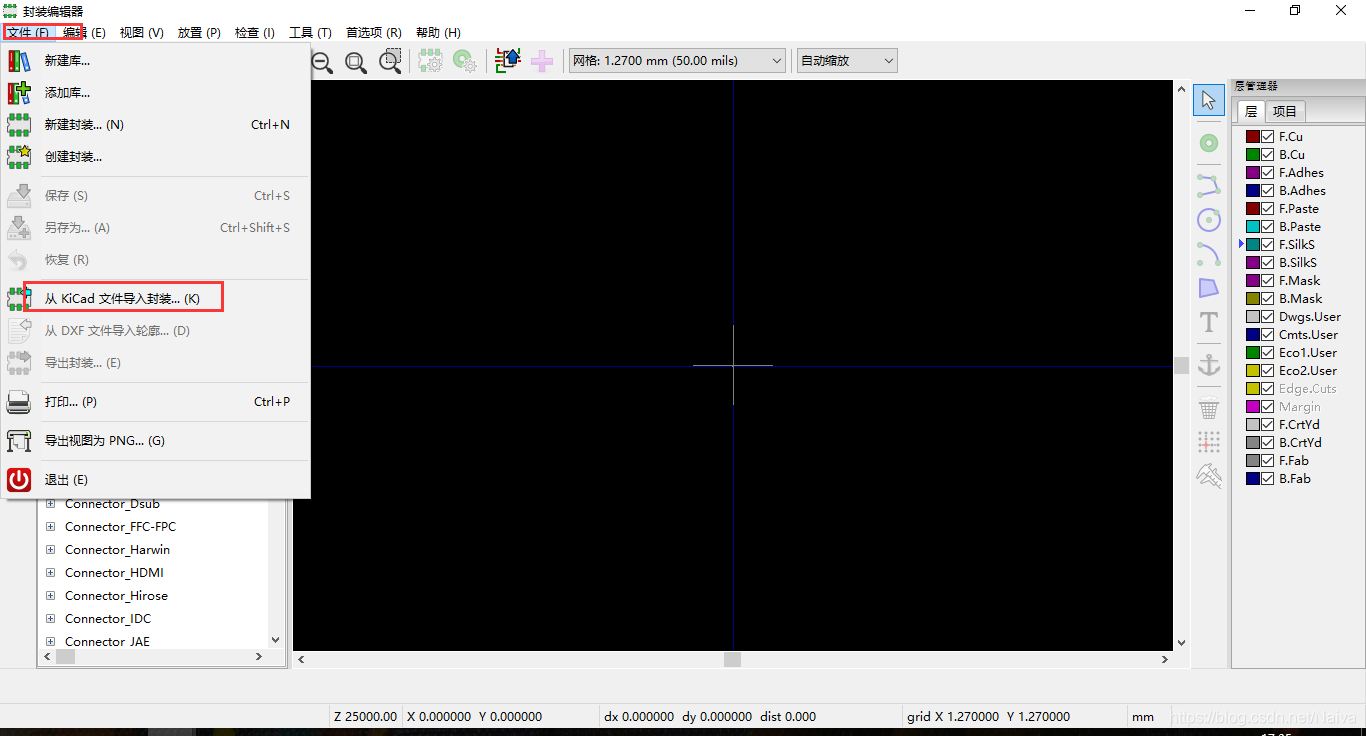Select the draw arc tool
Screen dimensions: 1366x736
tap(1209, 254)
